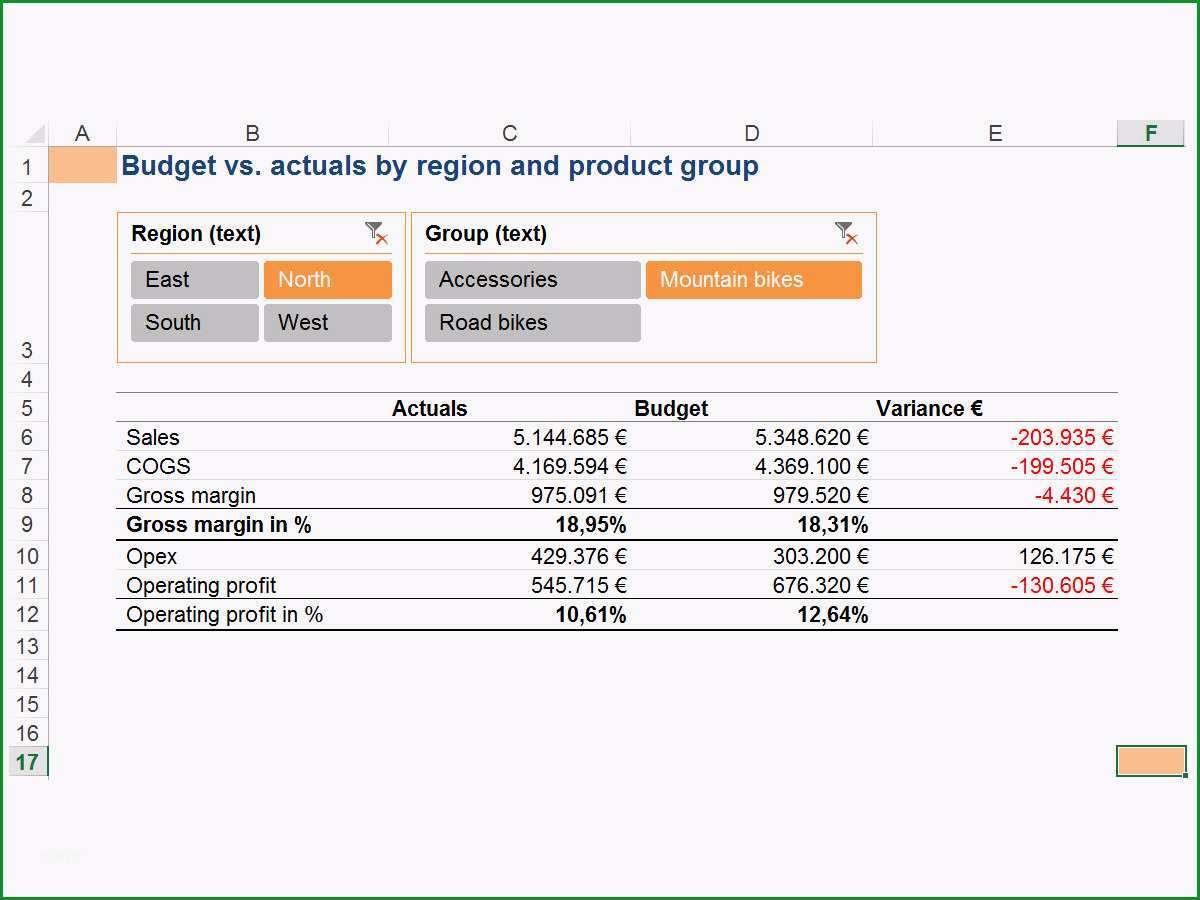1200x900 pixels.
Task: Select row 9 header
Action: [26, 525]
